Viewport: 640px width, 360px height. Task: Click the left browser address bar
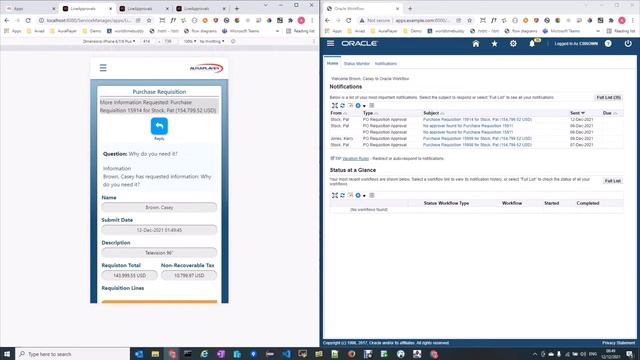pos(89,20)
